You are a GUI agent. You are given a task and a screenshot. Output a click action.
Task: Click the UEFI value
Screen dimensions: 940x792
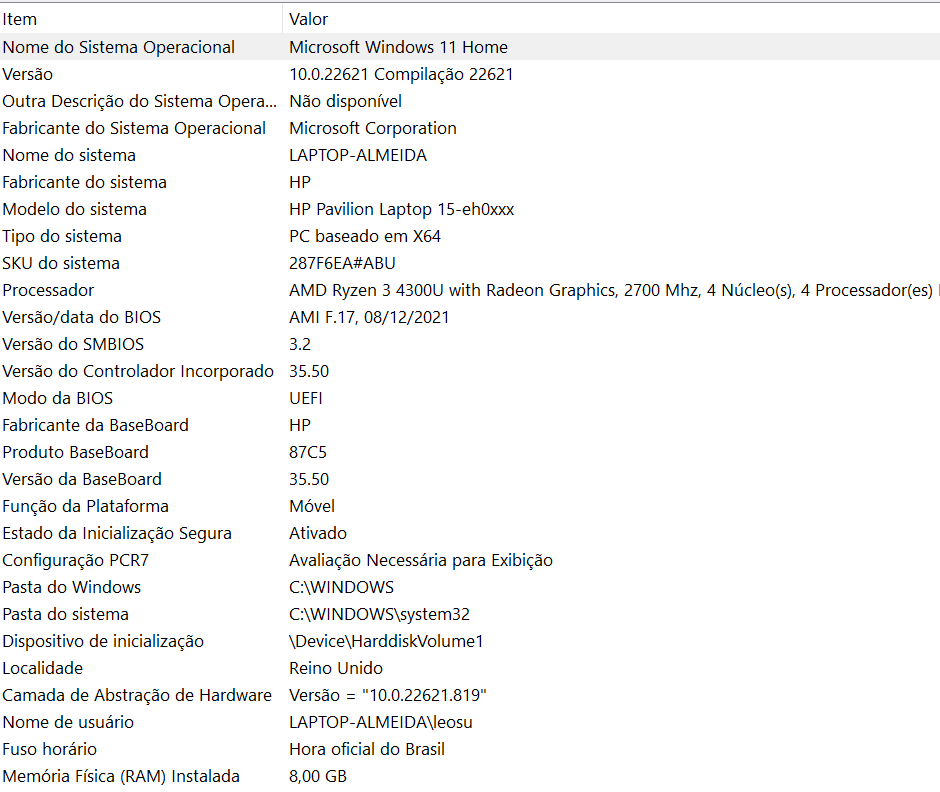point(306,397)
